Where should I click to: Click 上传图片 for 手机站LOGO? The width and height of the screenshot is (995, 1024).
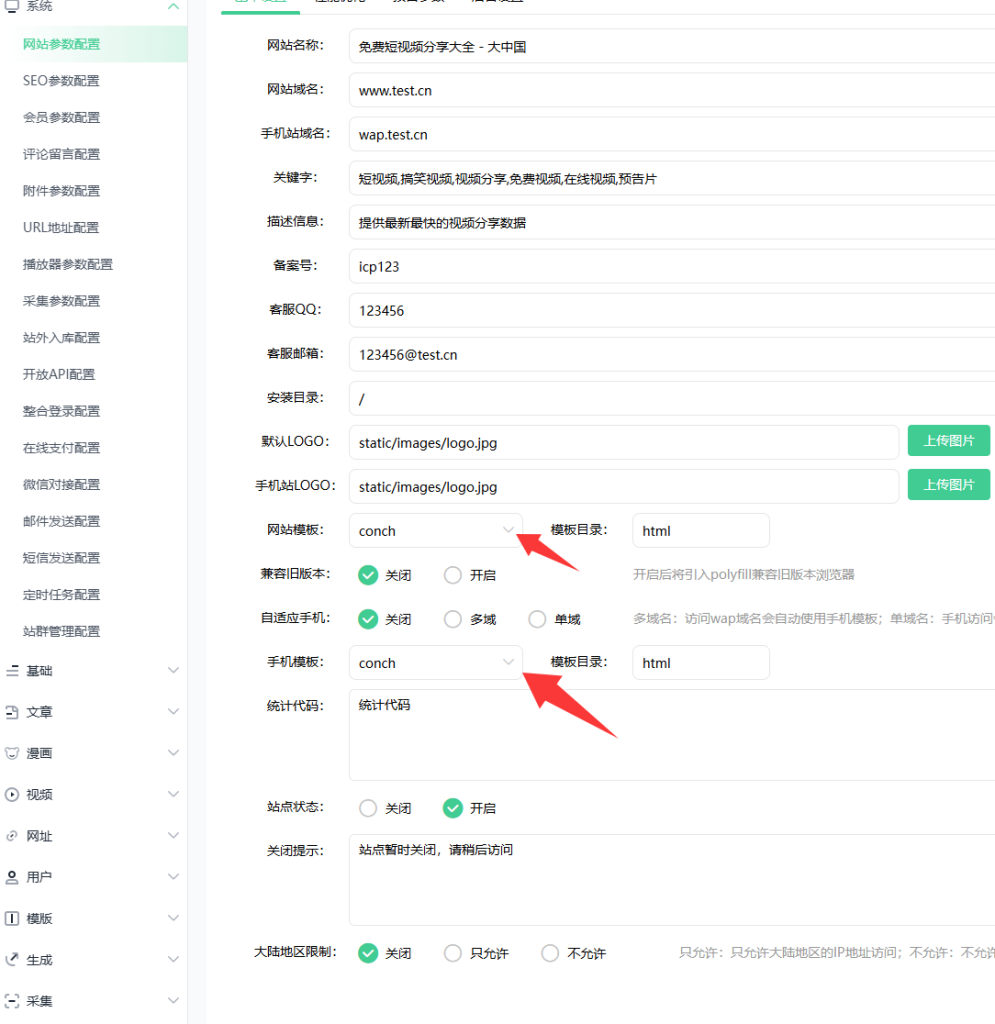(948, 484)
